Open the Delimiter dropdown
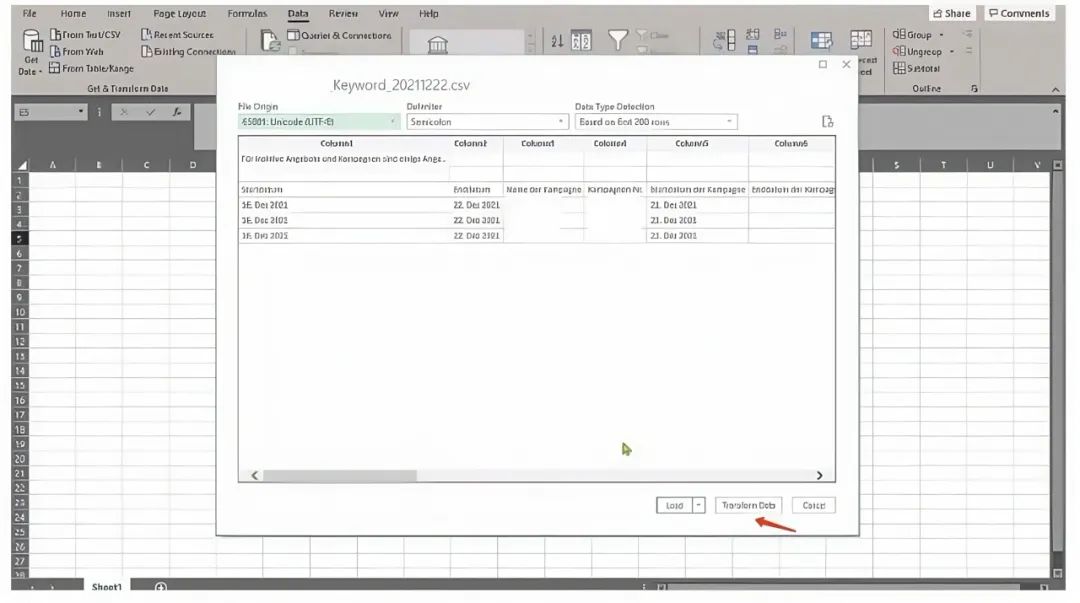Screen dimensions: 1080x603 tap(487, 122)
